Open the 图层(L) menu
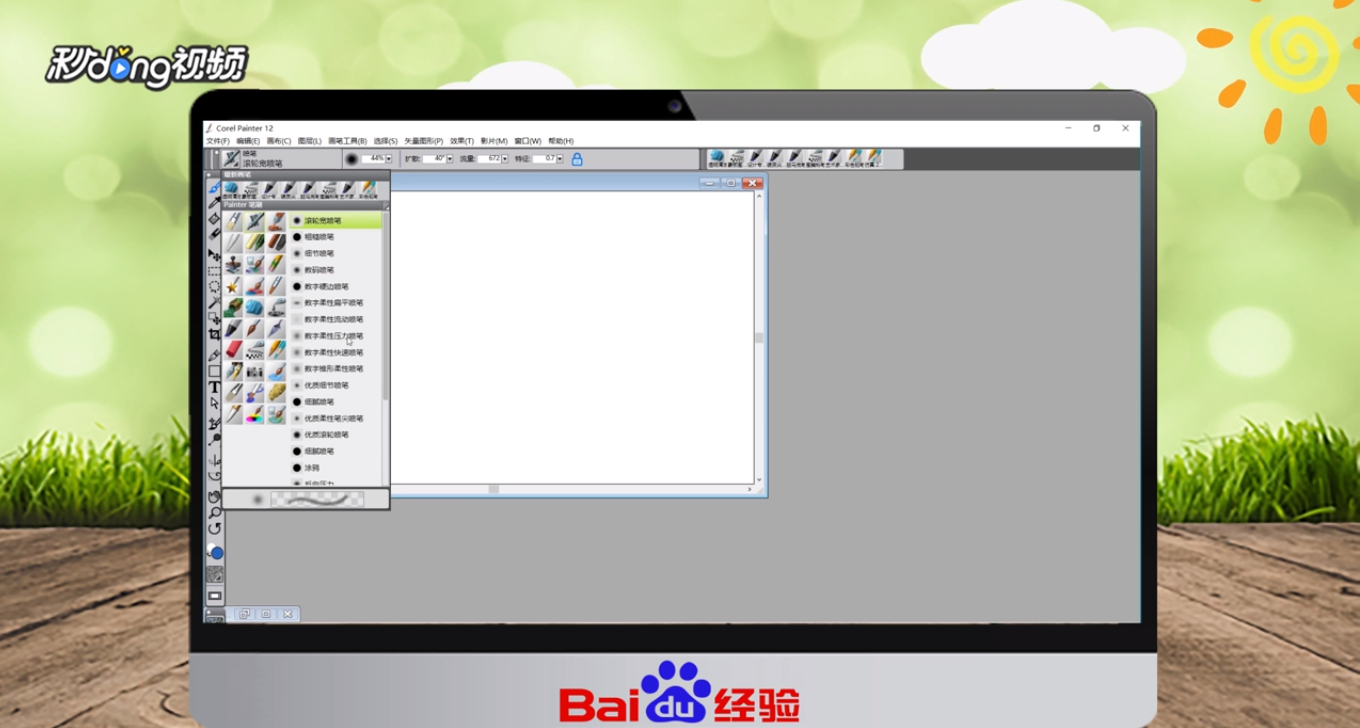The image size is (1360, 728). point(310,141)
